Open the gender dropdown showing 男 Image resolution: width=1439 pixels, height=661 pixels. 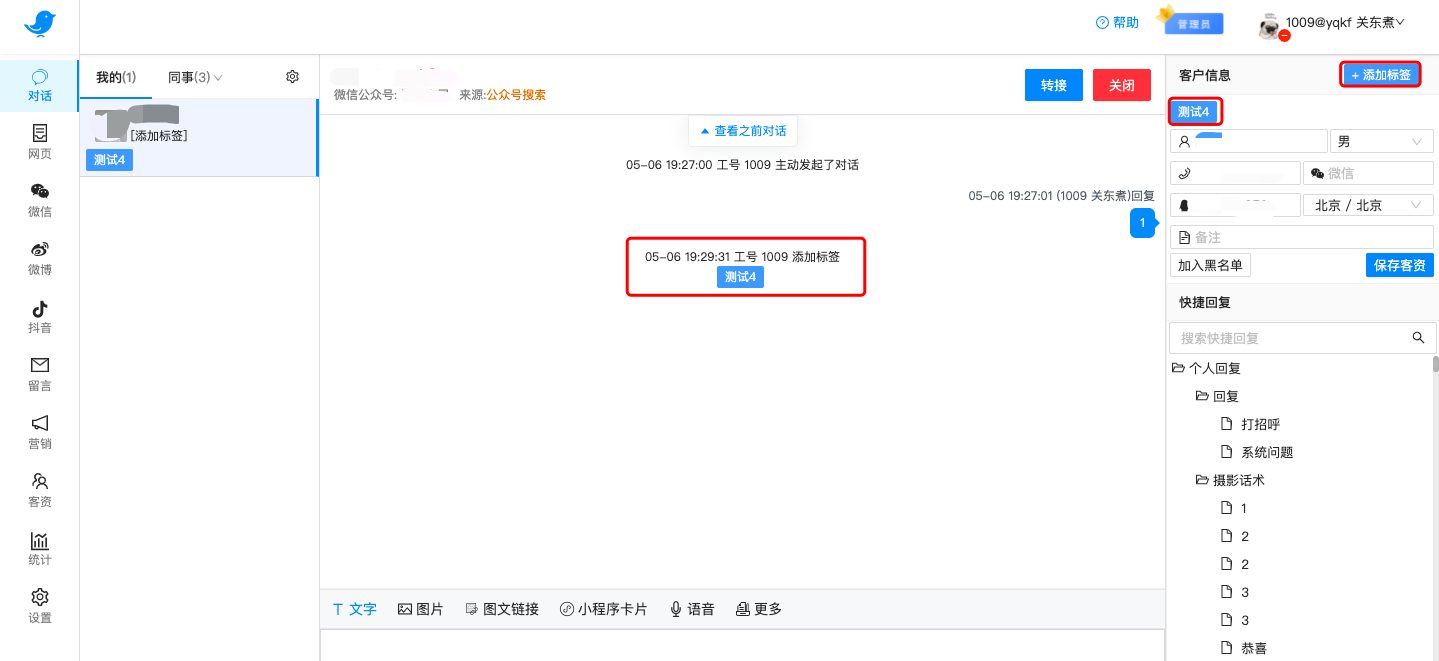click(1381, 142)
